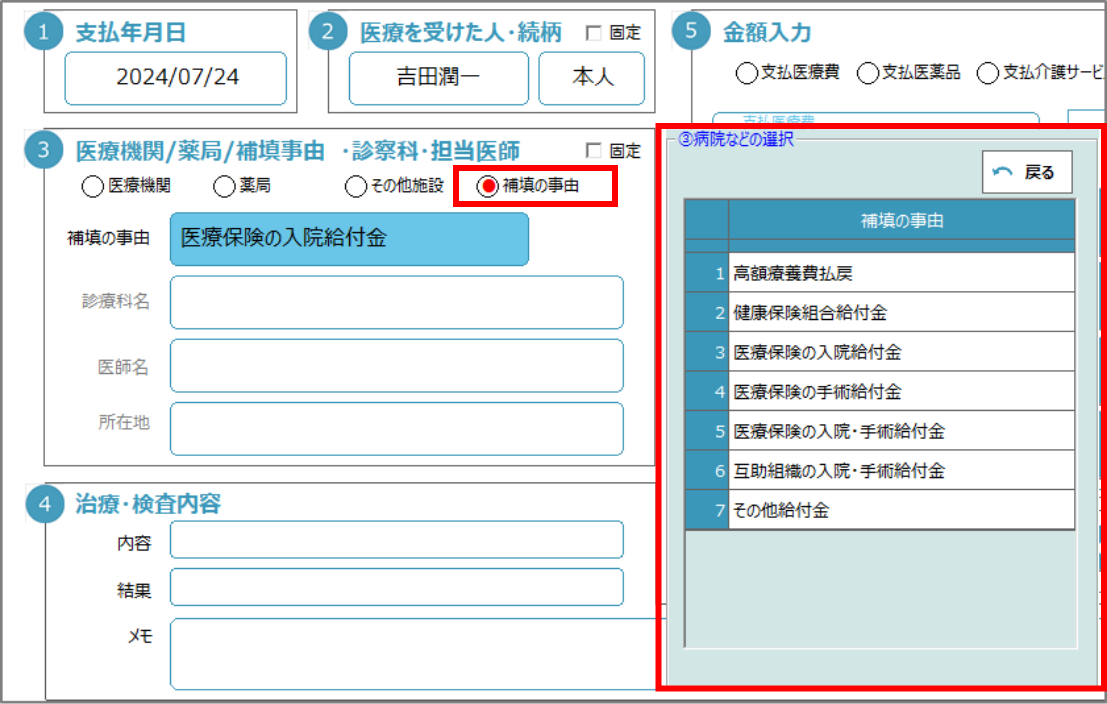Viewport: 1107px width, 704px height.
Task: Enable 固定 checkbox for 医療を受けた人
Action: point(594,33)
